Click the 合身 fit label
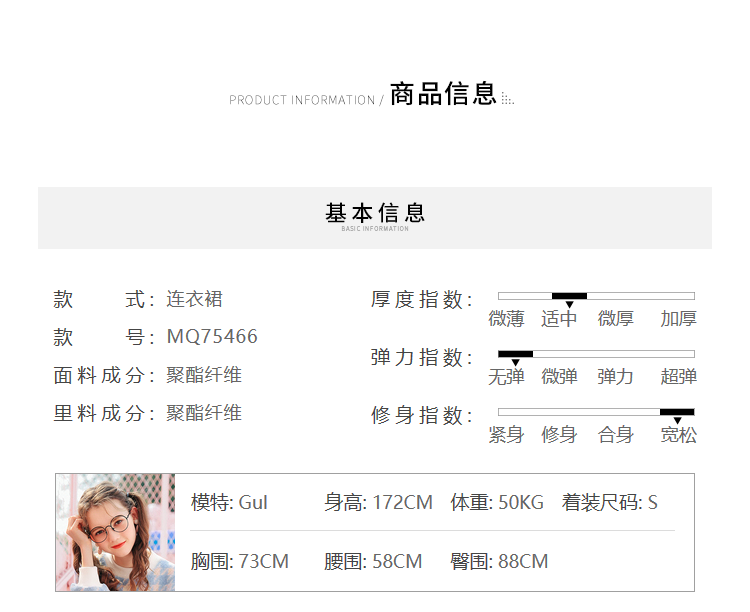Image resolution: width=750 pixels, height=612 pixels. 616,435
